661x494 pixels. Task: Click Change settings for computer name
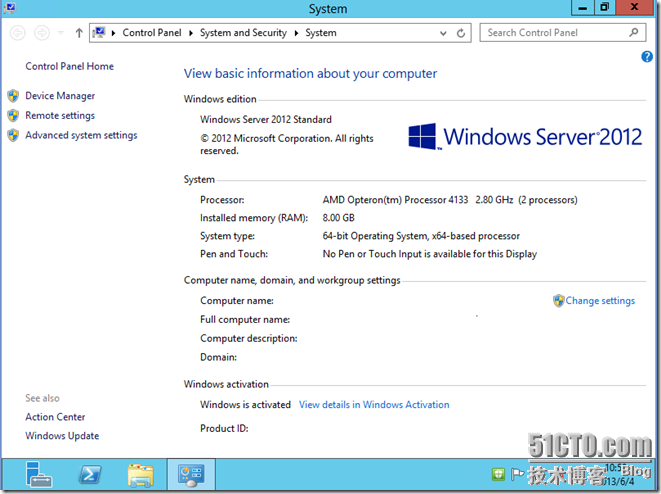[600, 301]
